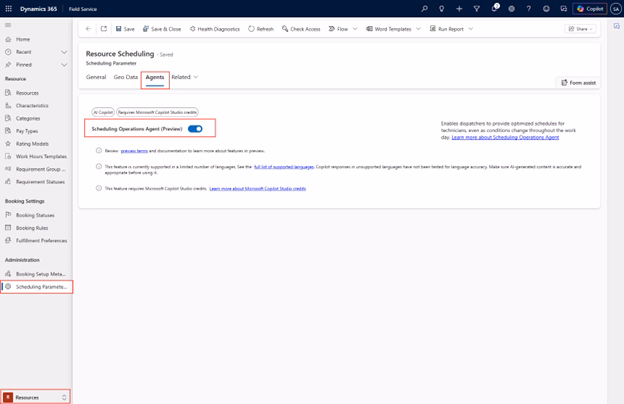Click the plus quick create icon
The width and height of the screenshot is (624, 404).
[459, 9]
